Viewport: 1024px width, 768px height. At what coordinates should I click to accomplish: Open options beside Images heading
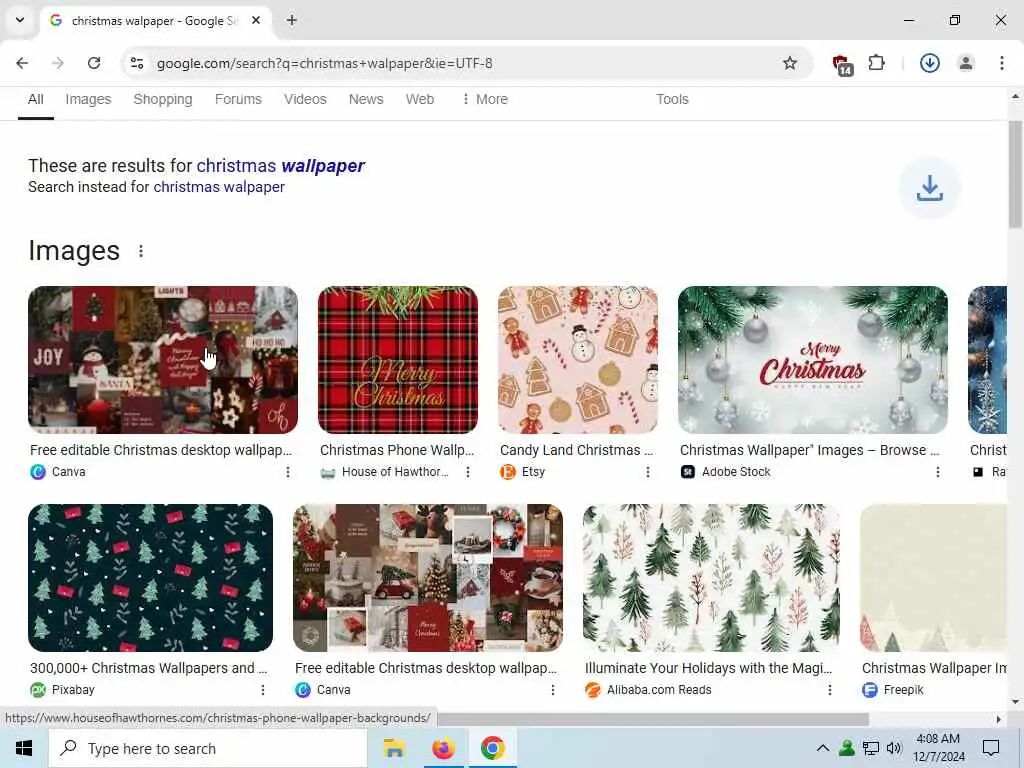click(x=141, y=251)
